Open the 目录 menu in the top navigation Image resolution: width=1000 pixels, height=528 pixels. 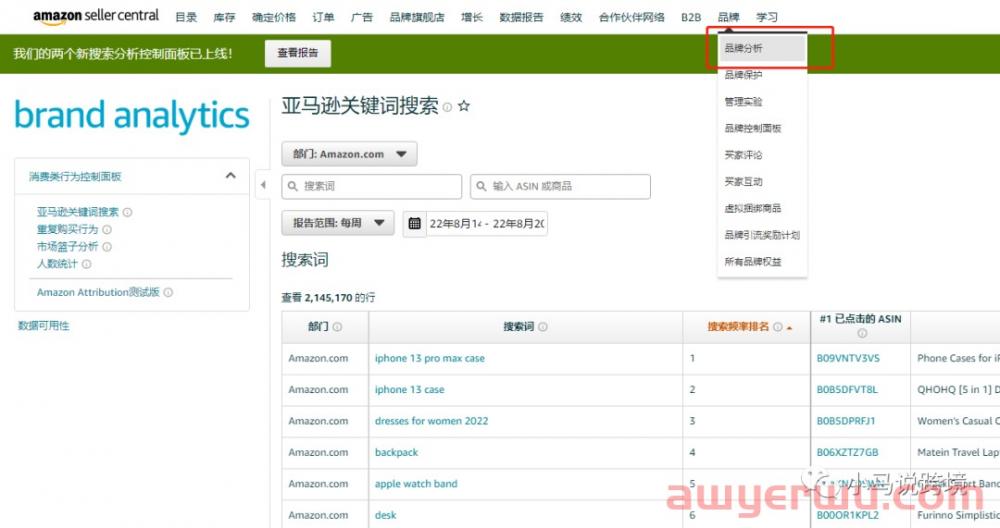pyautogui.click(x=186, y=17)
